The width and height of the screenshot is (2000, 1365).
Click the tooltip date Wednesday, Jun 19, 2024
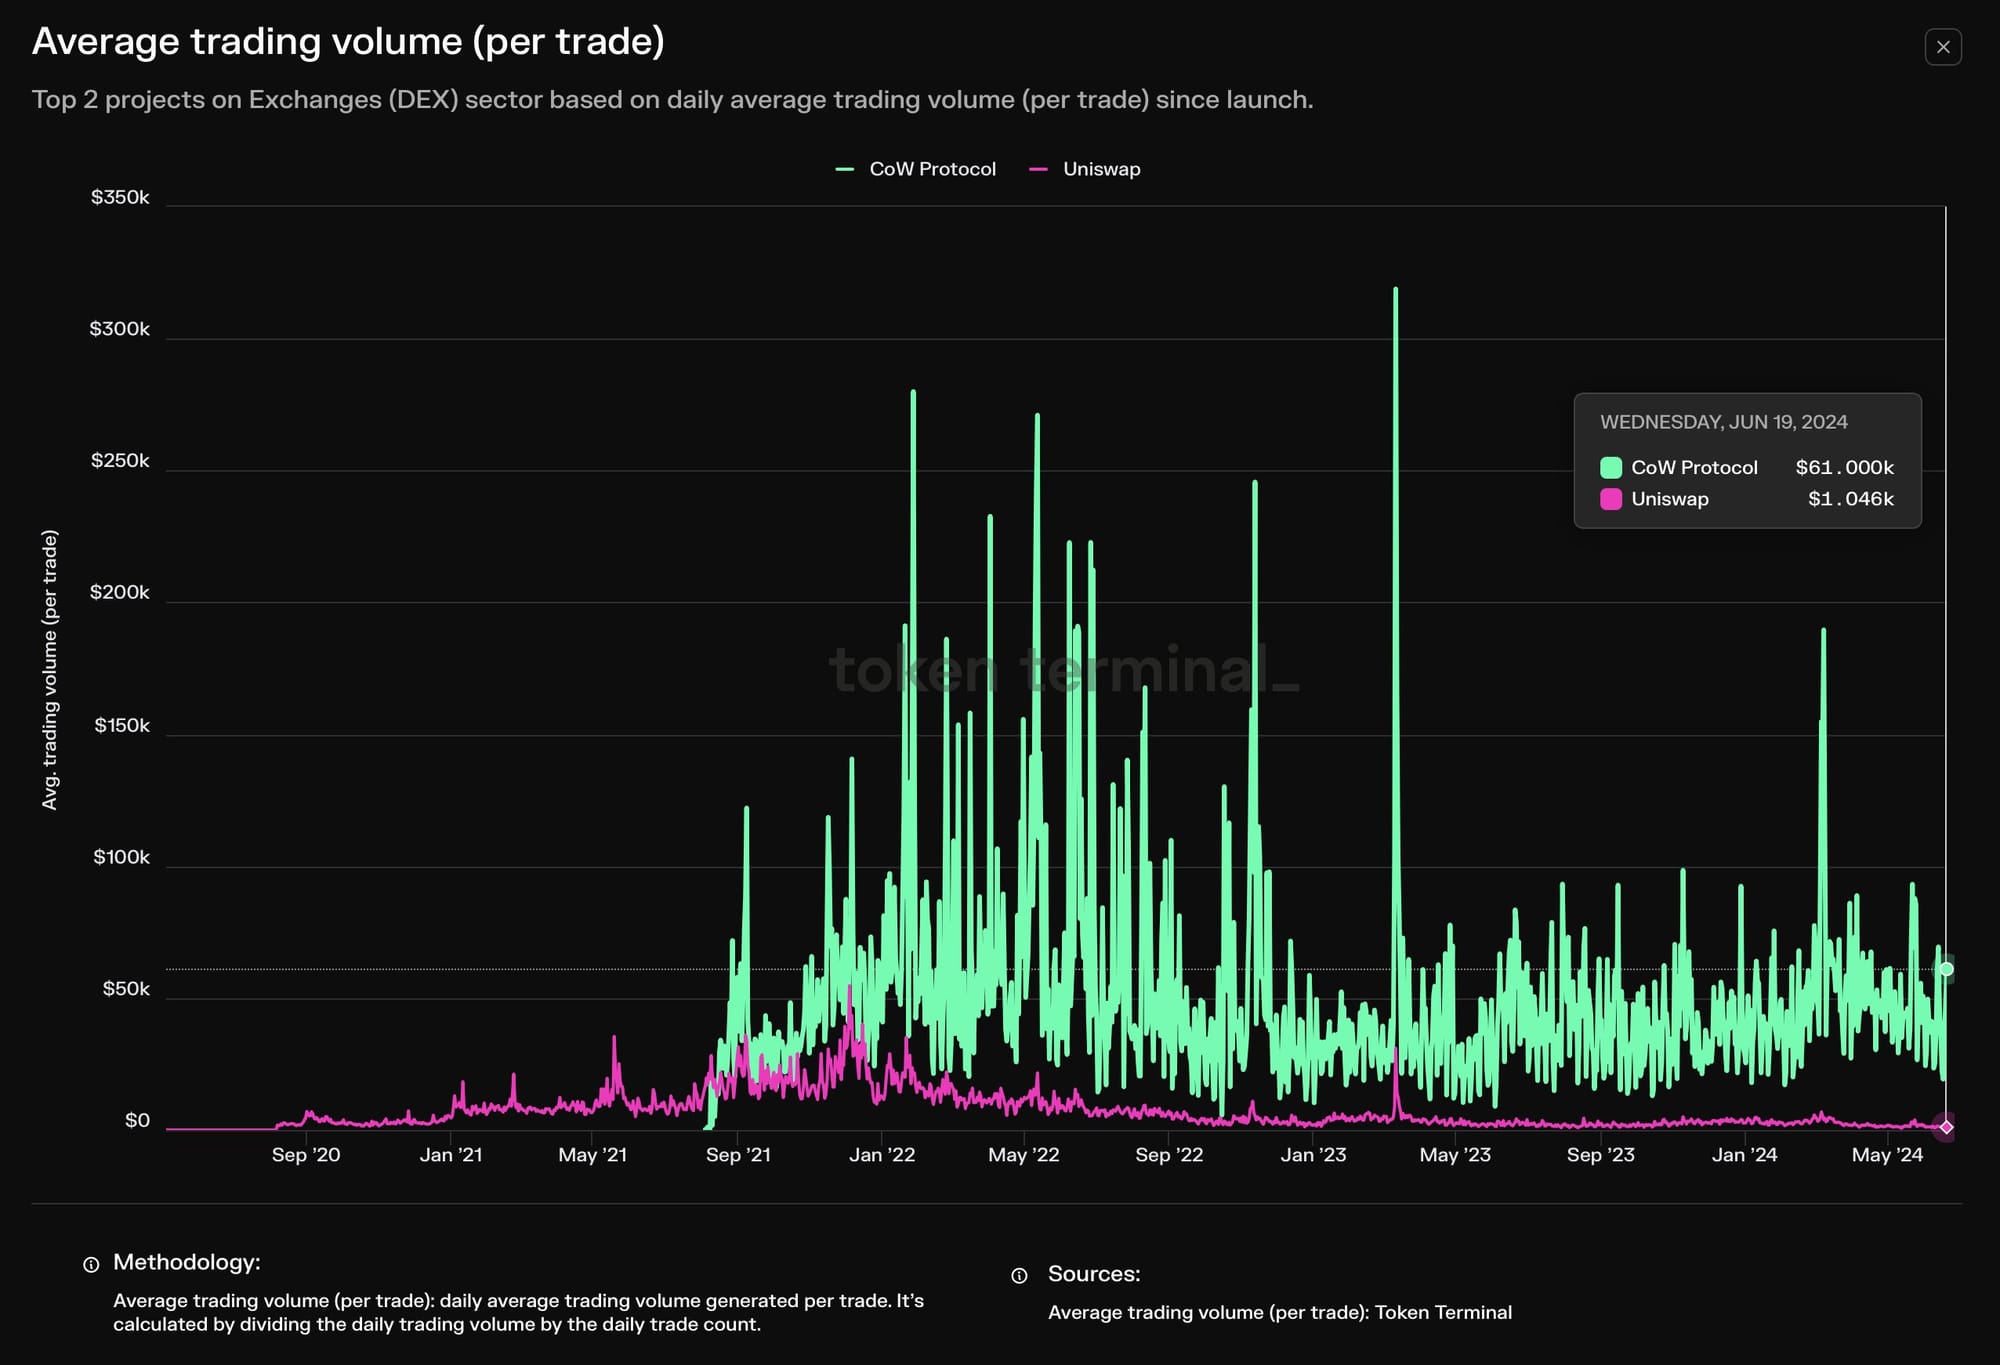(1723, 422)
